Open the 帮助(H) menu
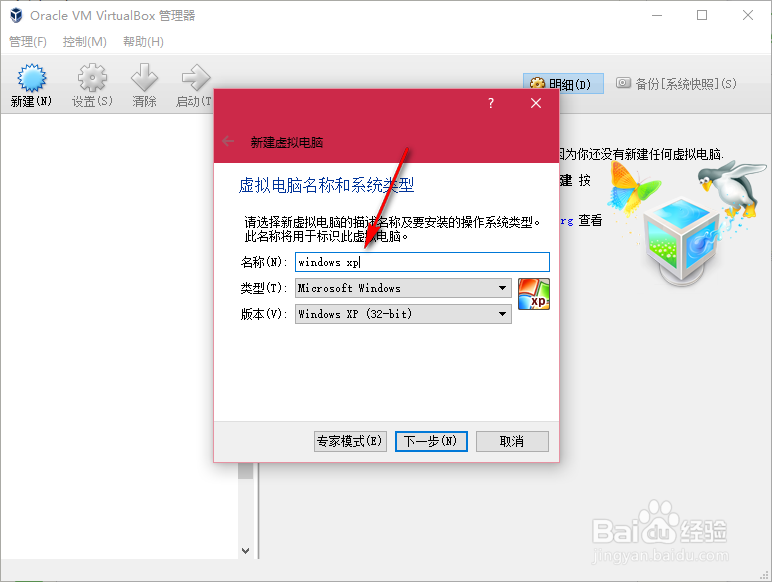The height and width of the screenshot is (582, 772). pyautogui.click(x=143, y=42)
